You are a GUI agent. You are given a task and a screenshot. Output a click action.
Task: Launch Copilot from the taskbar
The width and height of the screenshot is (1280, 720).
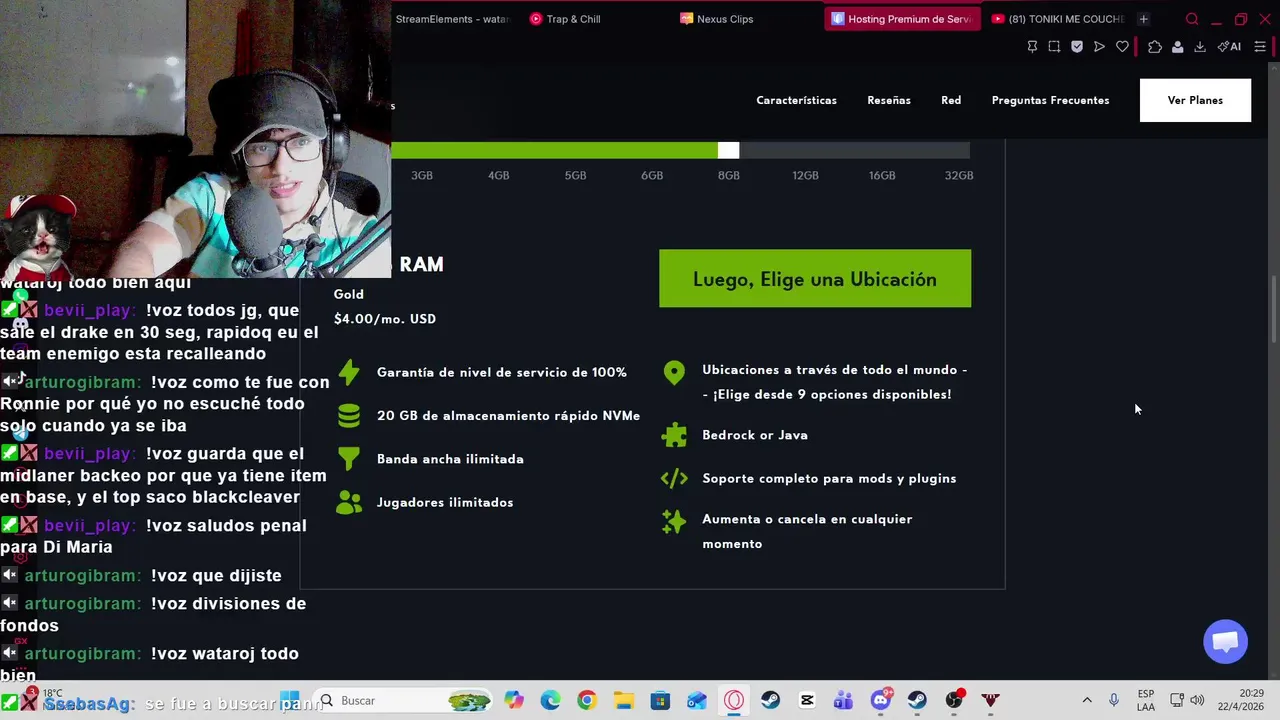point(514,700)
